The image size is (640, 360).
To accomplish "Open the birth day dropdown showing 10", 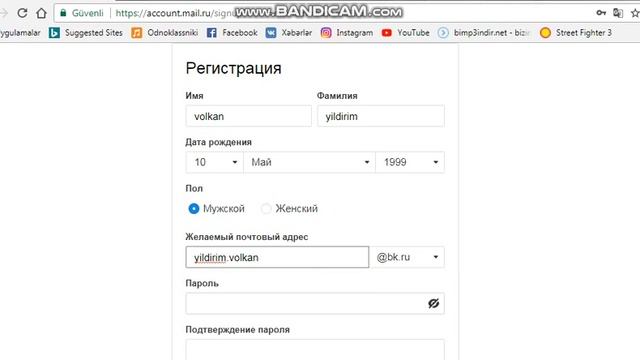I will coord(214,162).
